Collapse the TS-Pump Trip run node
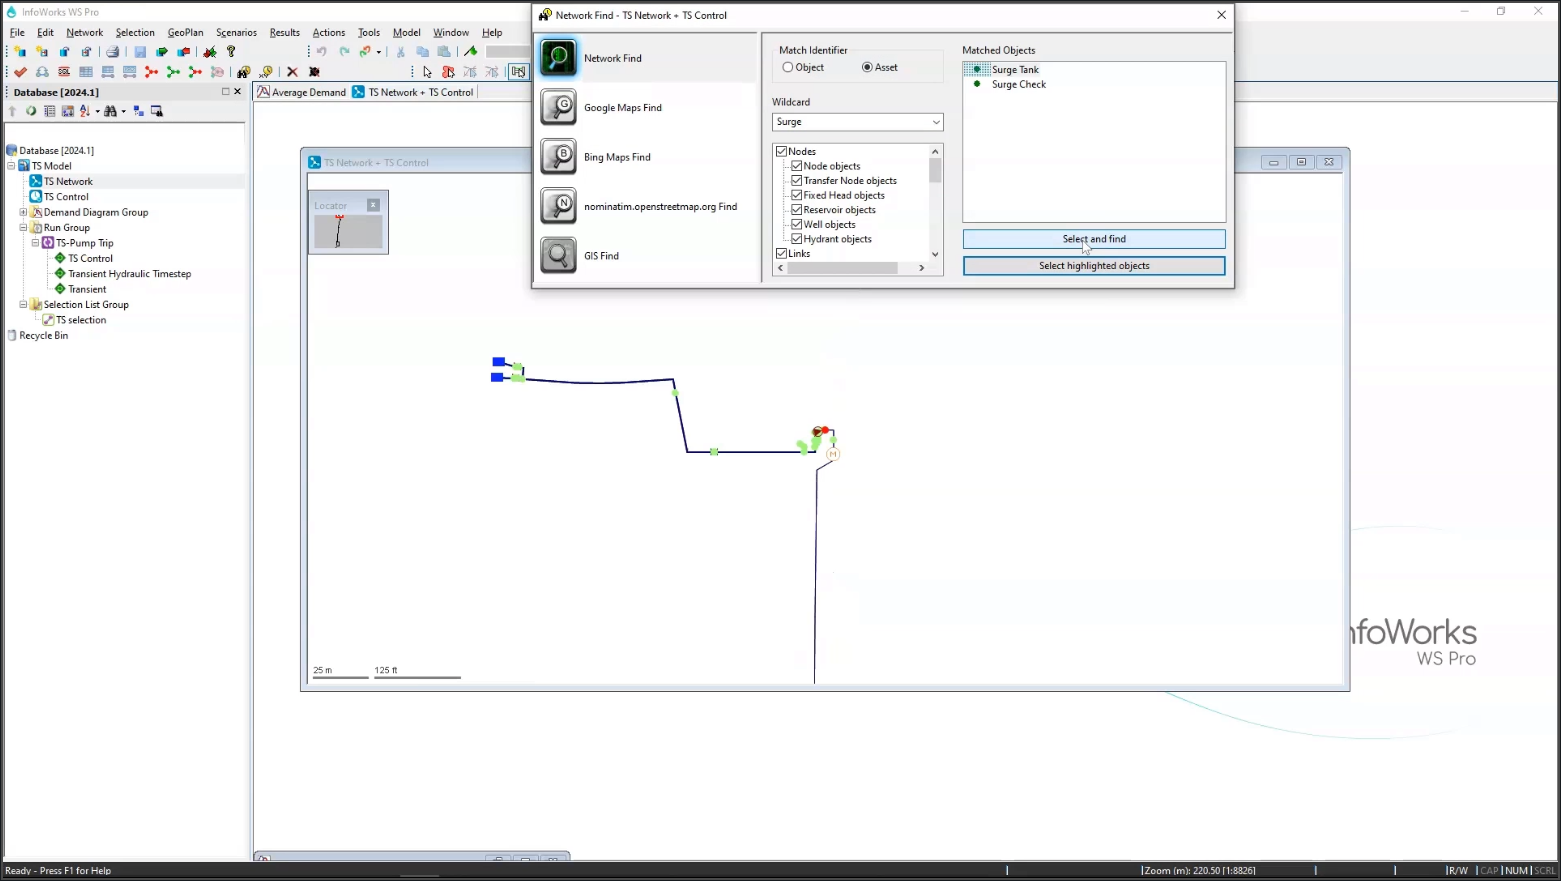This screenshot has height=881, width=1561. pos(35,243)
